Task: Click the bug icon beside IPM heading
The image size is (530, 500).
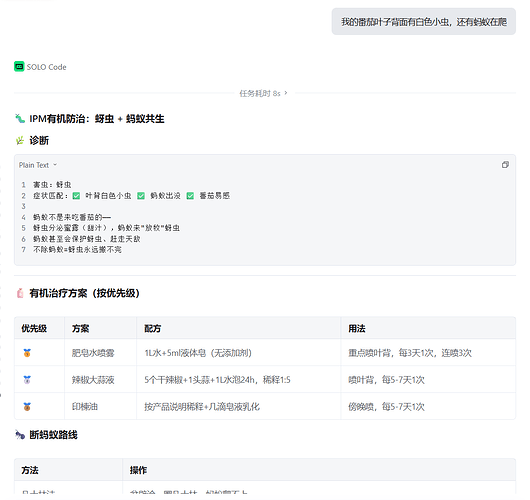Action: click(20, 119)
